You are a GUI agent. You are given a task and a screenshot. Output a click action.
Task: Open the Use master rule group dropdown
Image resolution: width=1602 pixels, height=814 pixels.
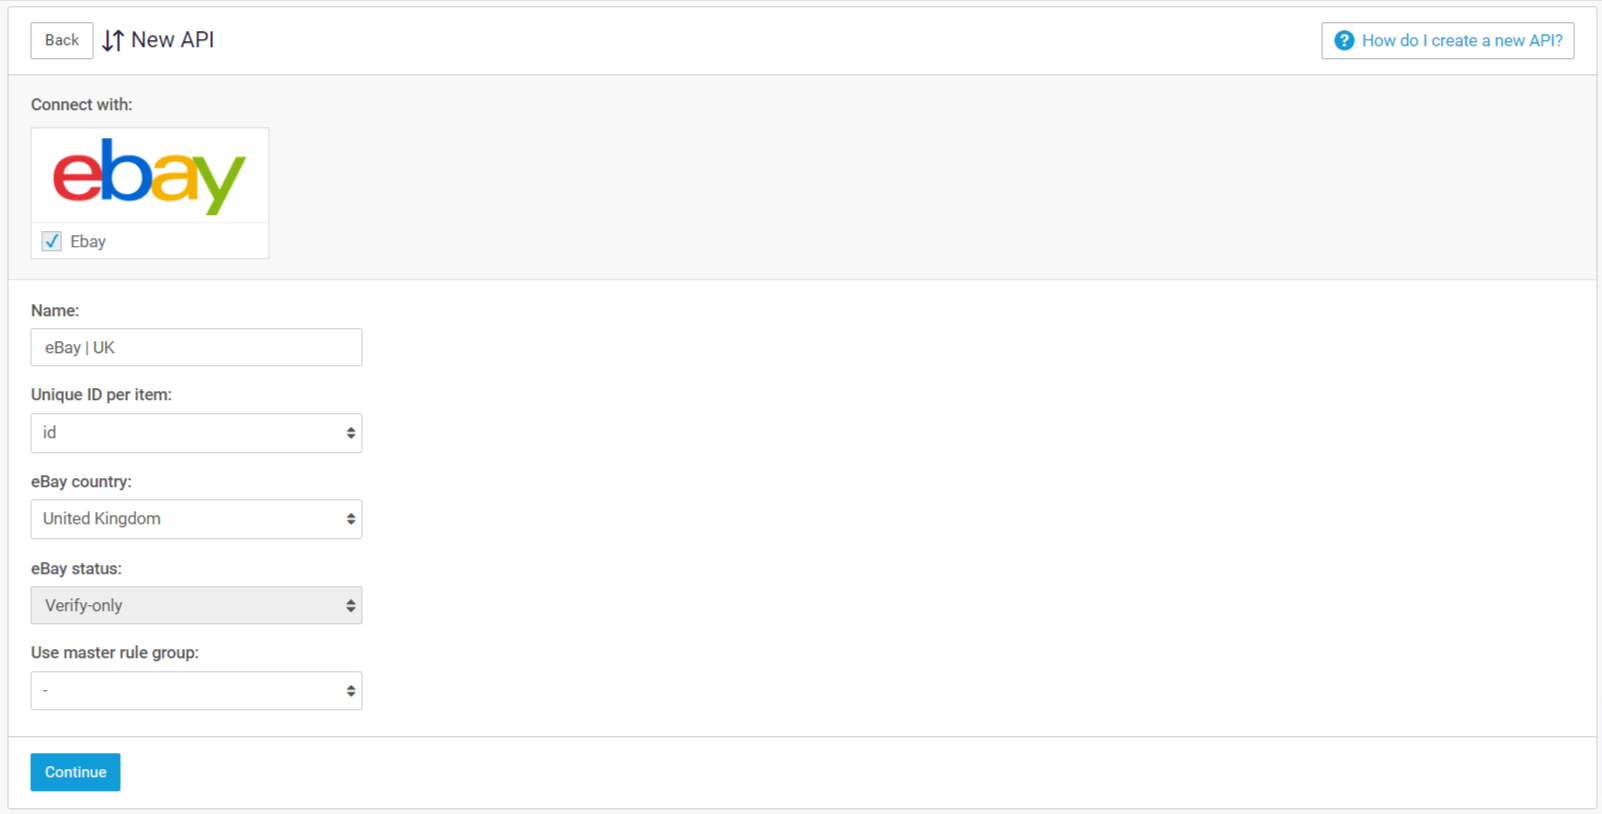(x=196, y=690)
